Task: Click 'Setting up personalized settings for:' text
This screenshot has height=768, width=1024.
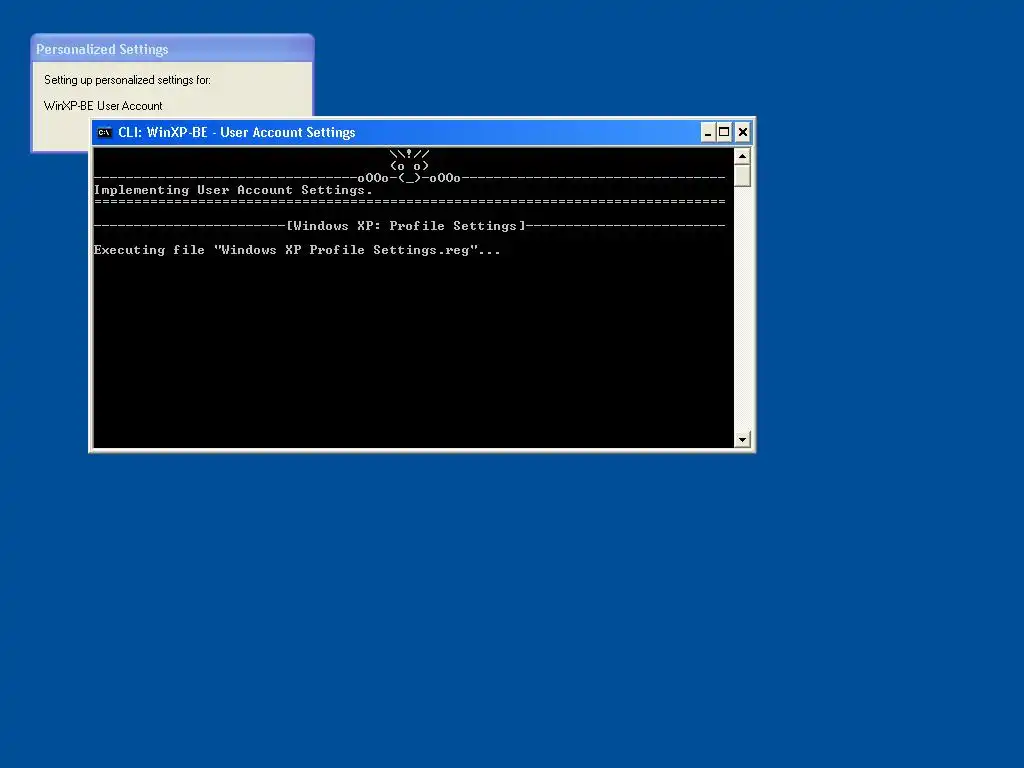Action: pos(127,80)
